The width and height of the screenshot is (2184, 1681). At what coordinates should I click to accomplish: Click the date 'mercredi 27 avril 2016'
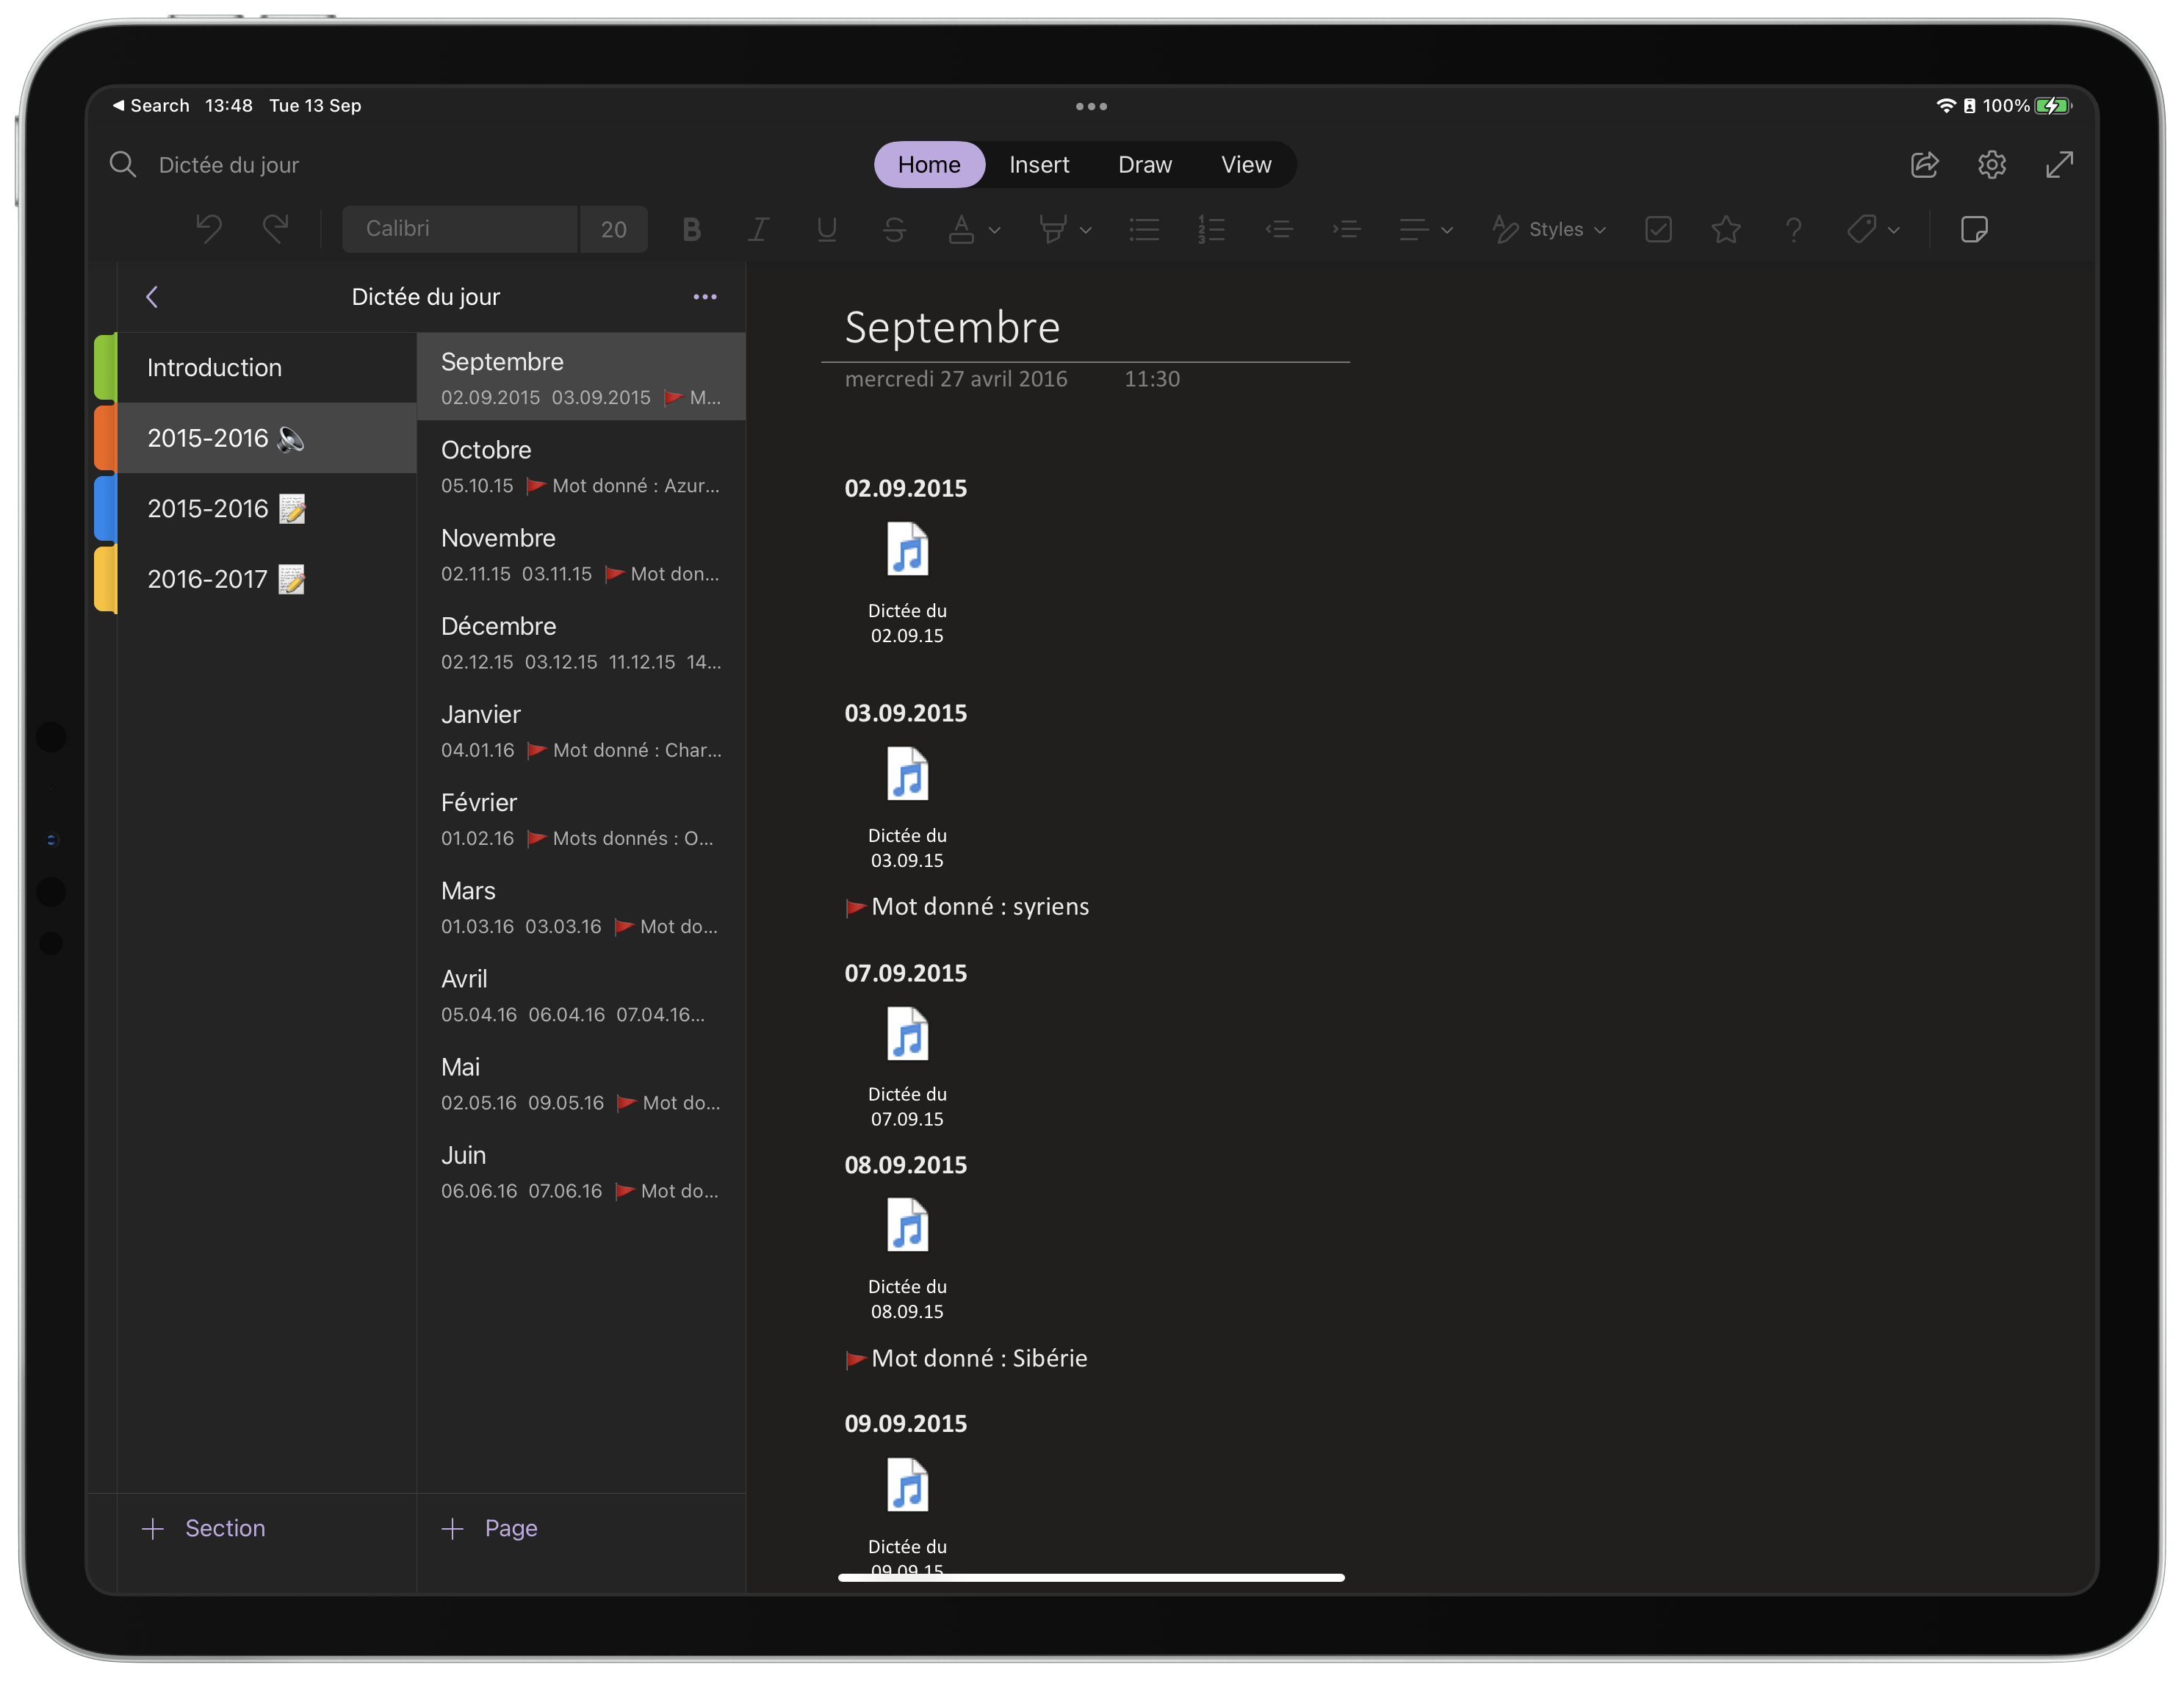pos(956,379)
